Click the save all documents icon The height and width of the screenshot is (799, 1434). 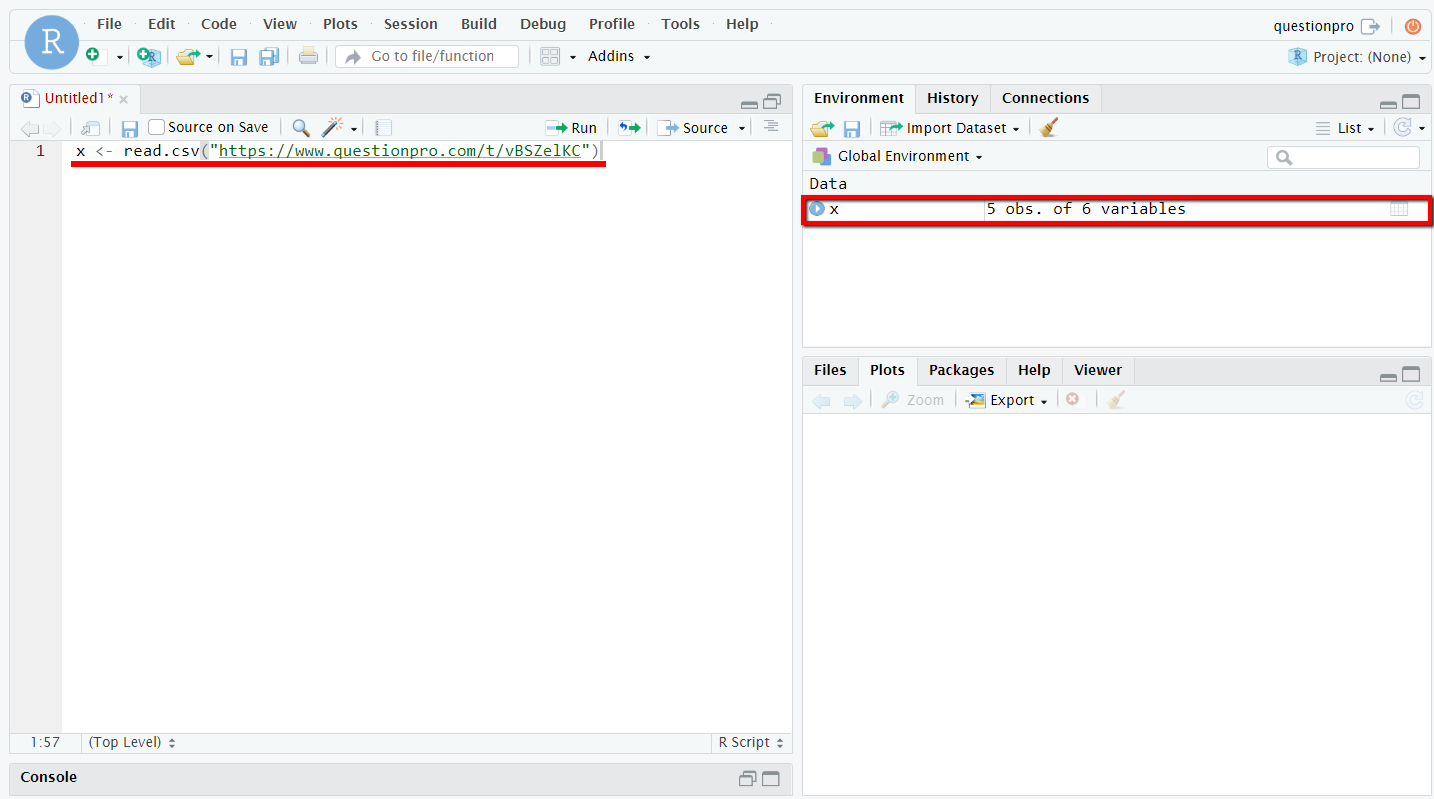tap(269, 57)
